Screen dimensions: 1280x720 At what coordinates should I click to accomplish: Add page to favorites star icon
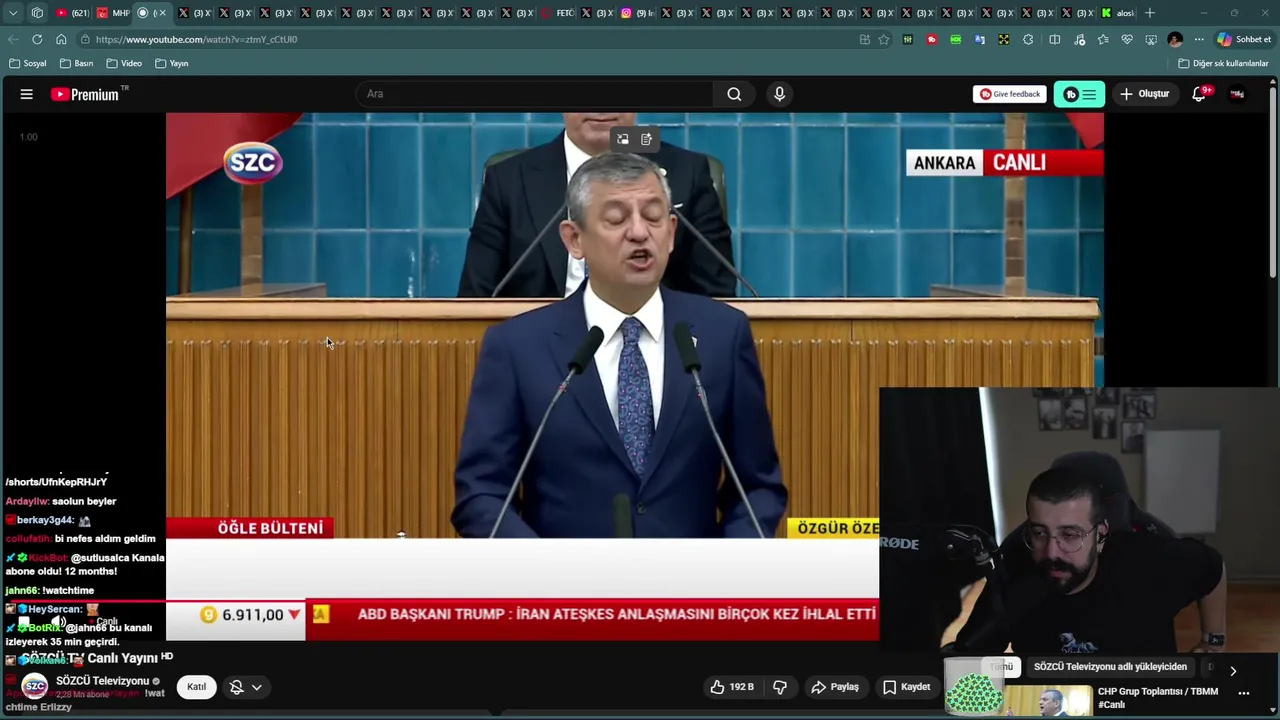pos(884,39)
